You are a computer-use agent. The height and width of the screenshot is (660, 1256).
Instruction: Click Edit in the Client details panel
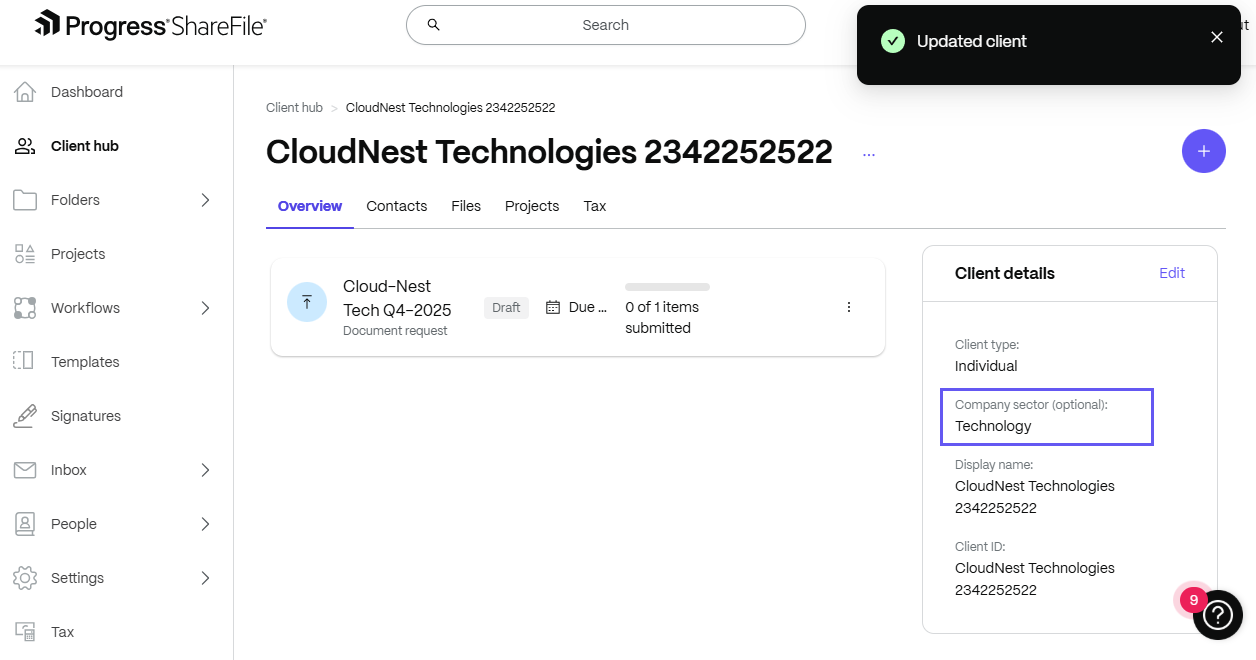[1171, 272]
